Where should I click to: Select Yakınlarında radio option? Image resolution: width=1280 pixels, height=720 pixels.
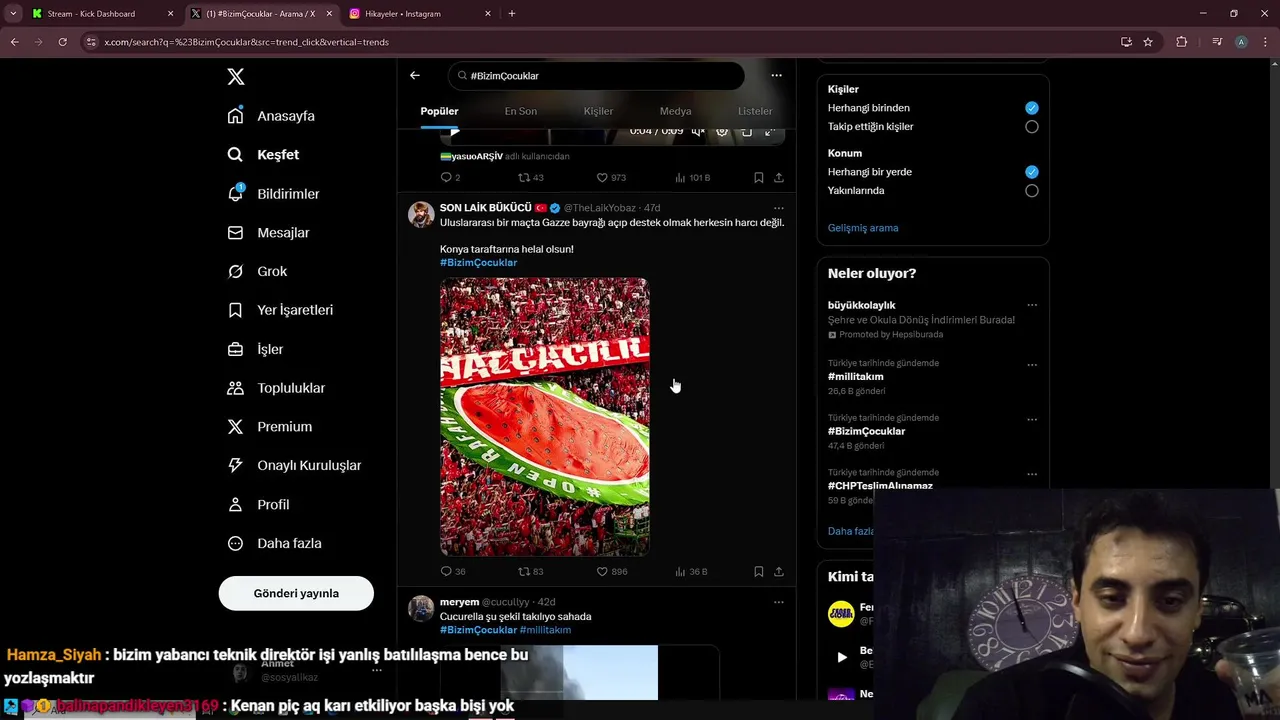click(x=1032, y=191)
